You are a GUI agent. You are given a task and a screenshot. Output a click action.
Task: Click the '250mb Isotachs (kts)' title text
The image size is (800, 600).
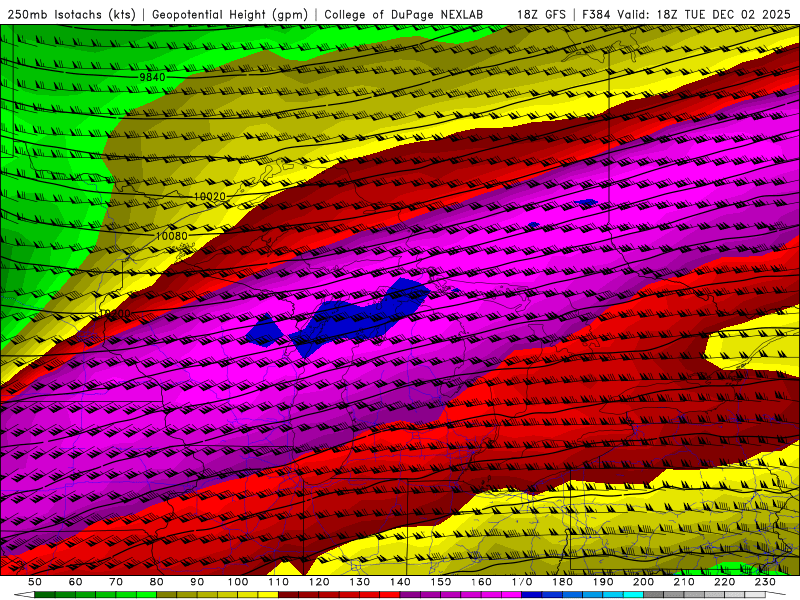point(71,15)
